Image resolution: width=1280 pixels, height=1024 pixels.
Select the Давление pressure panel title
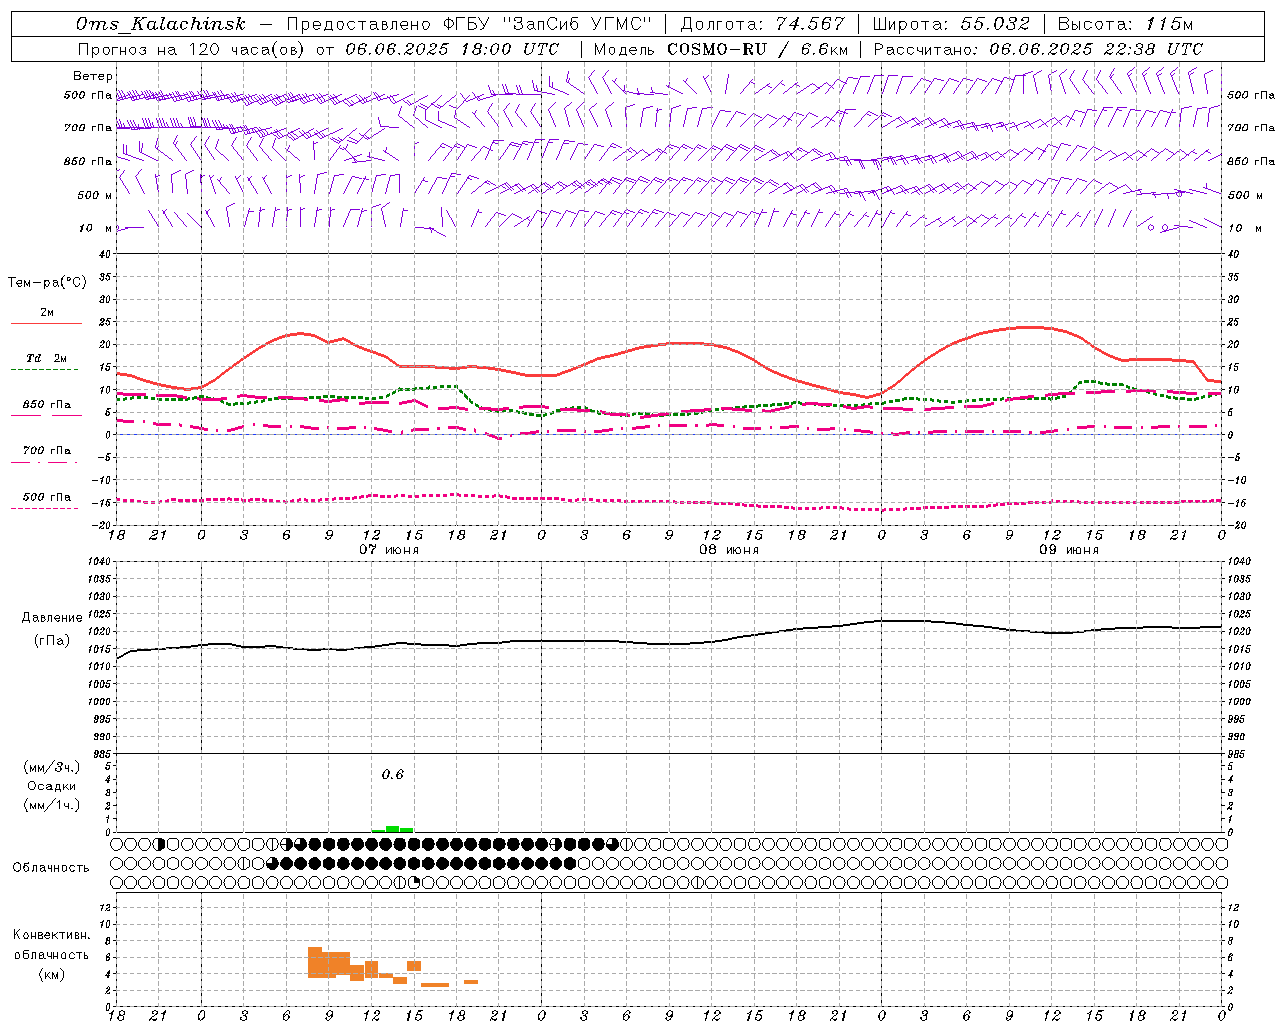click(x=52, y=618)
